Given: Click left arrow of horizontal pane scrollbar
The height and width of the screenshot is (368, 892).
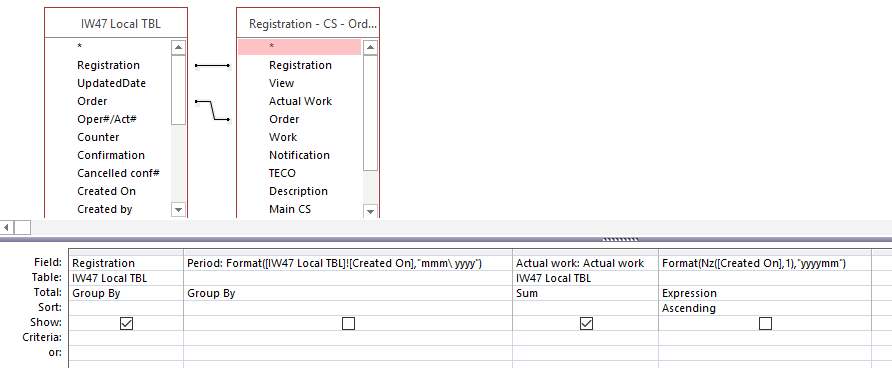Looking at the screenshot, I should click(x=7, y=228).
